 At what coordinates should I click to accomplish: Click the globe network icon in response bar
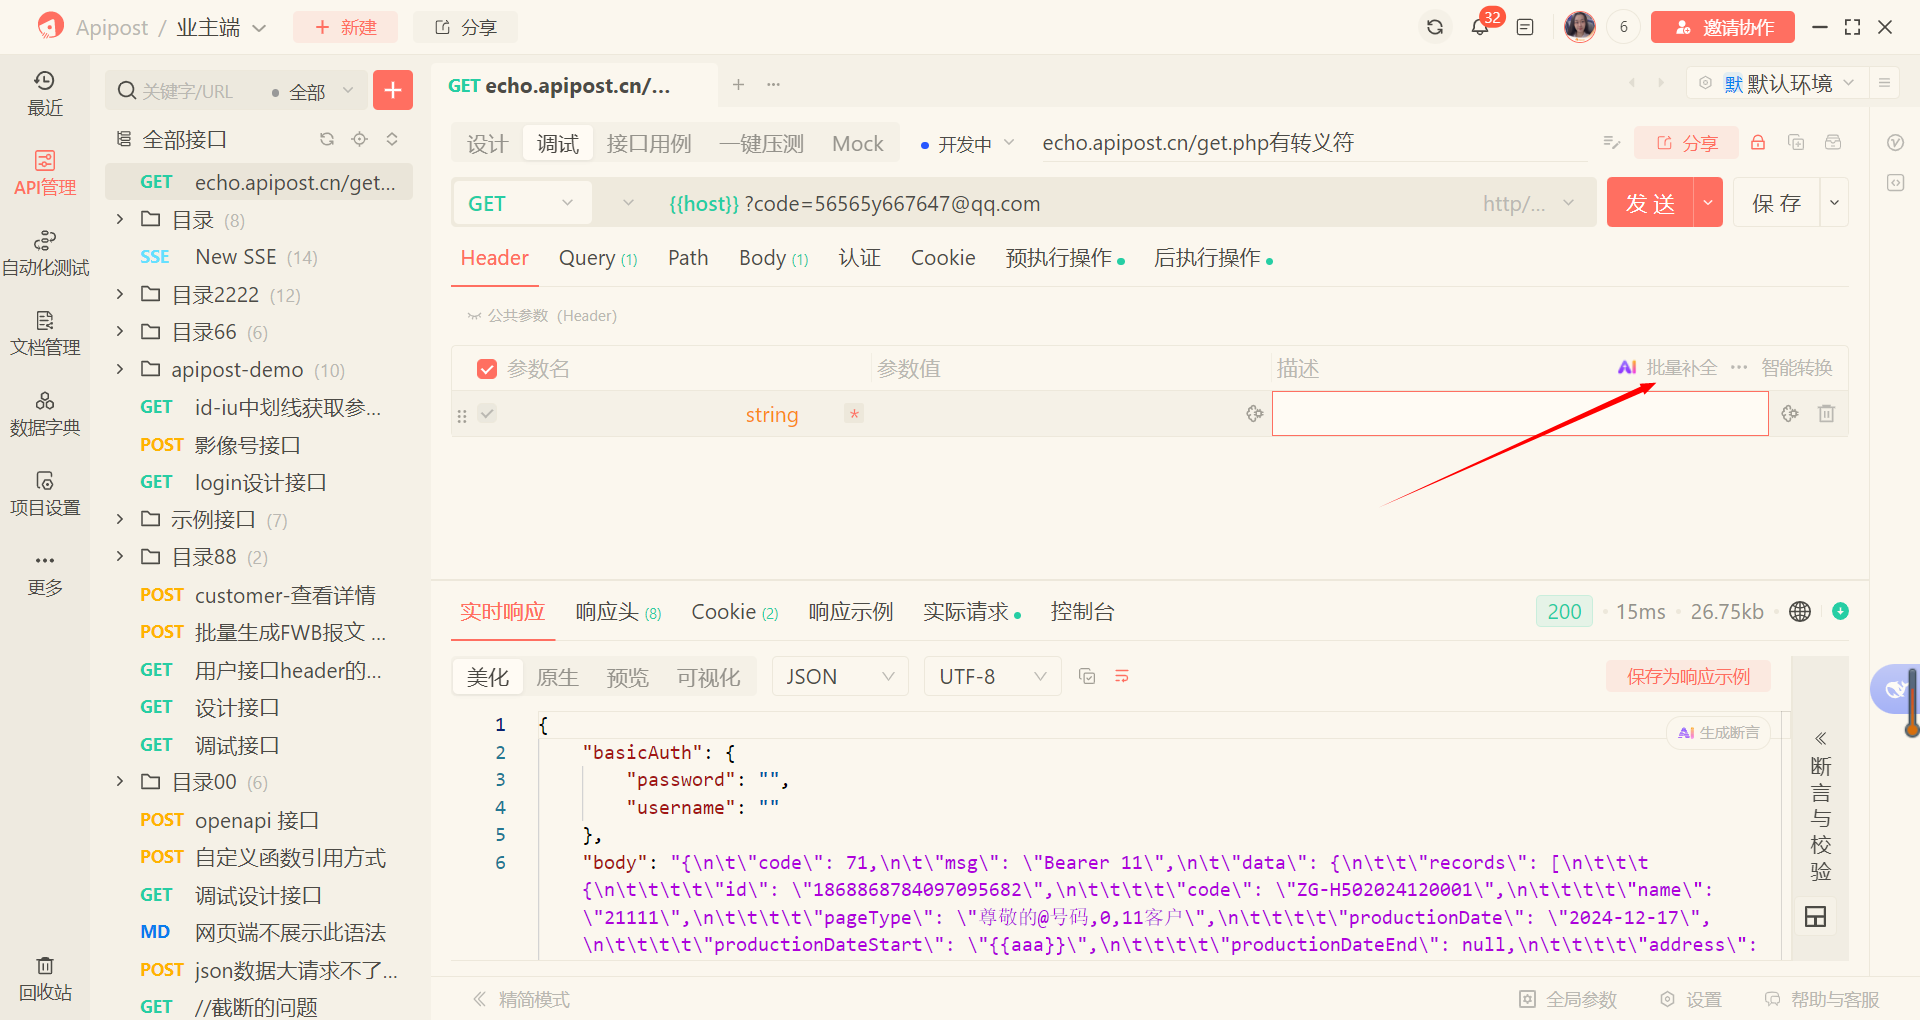tap(1800, 612)
